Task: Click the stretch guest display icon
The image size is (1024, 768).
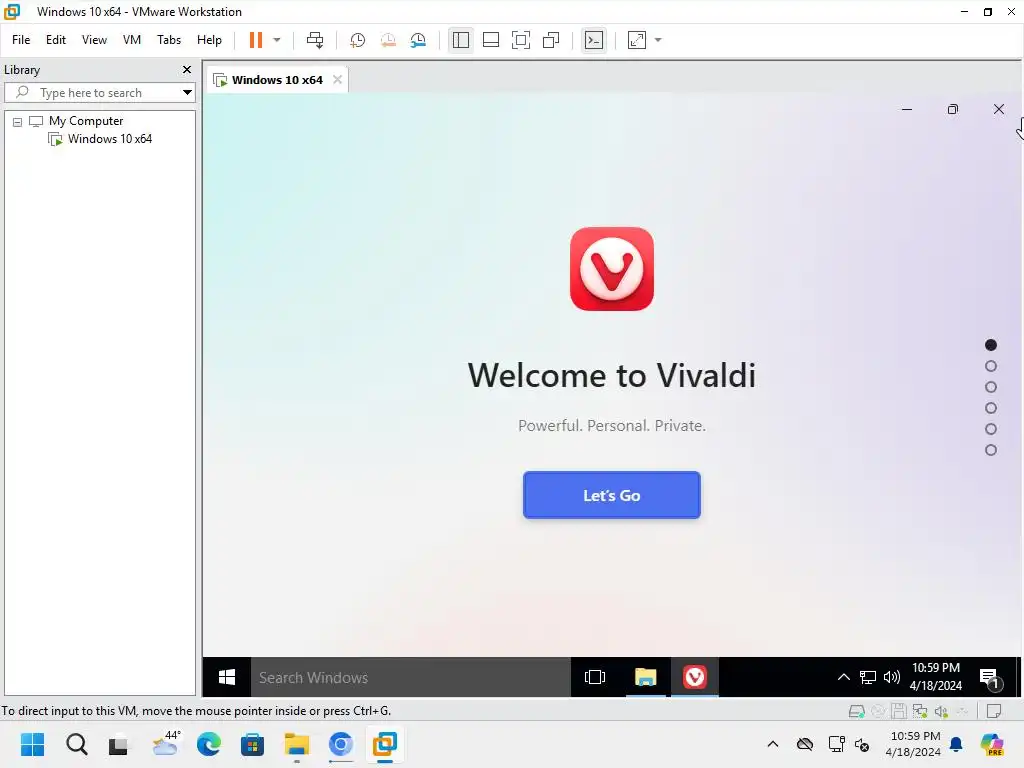Action: [637, 40]
